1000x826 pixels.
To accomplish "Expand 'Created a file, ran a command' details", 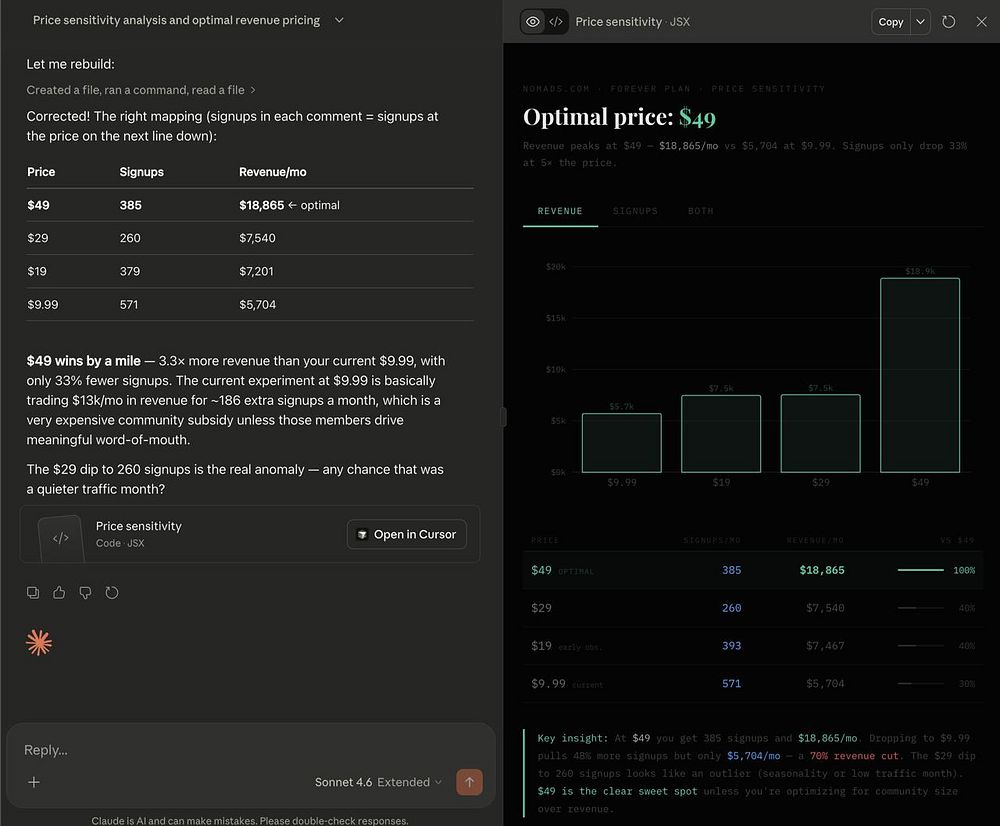I will click(141, 90).
